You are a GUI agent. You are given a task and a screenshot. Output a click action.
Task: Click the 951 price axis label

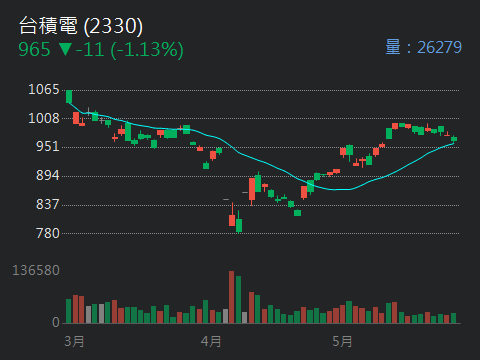coord(48,147)
